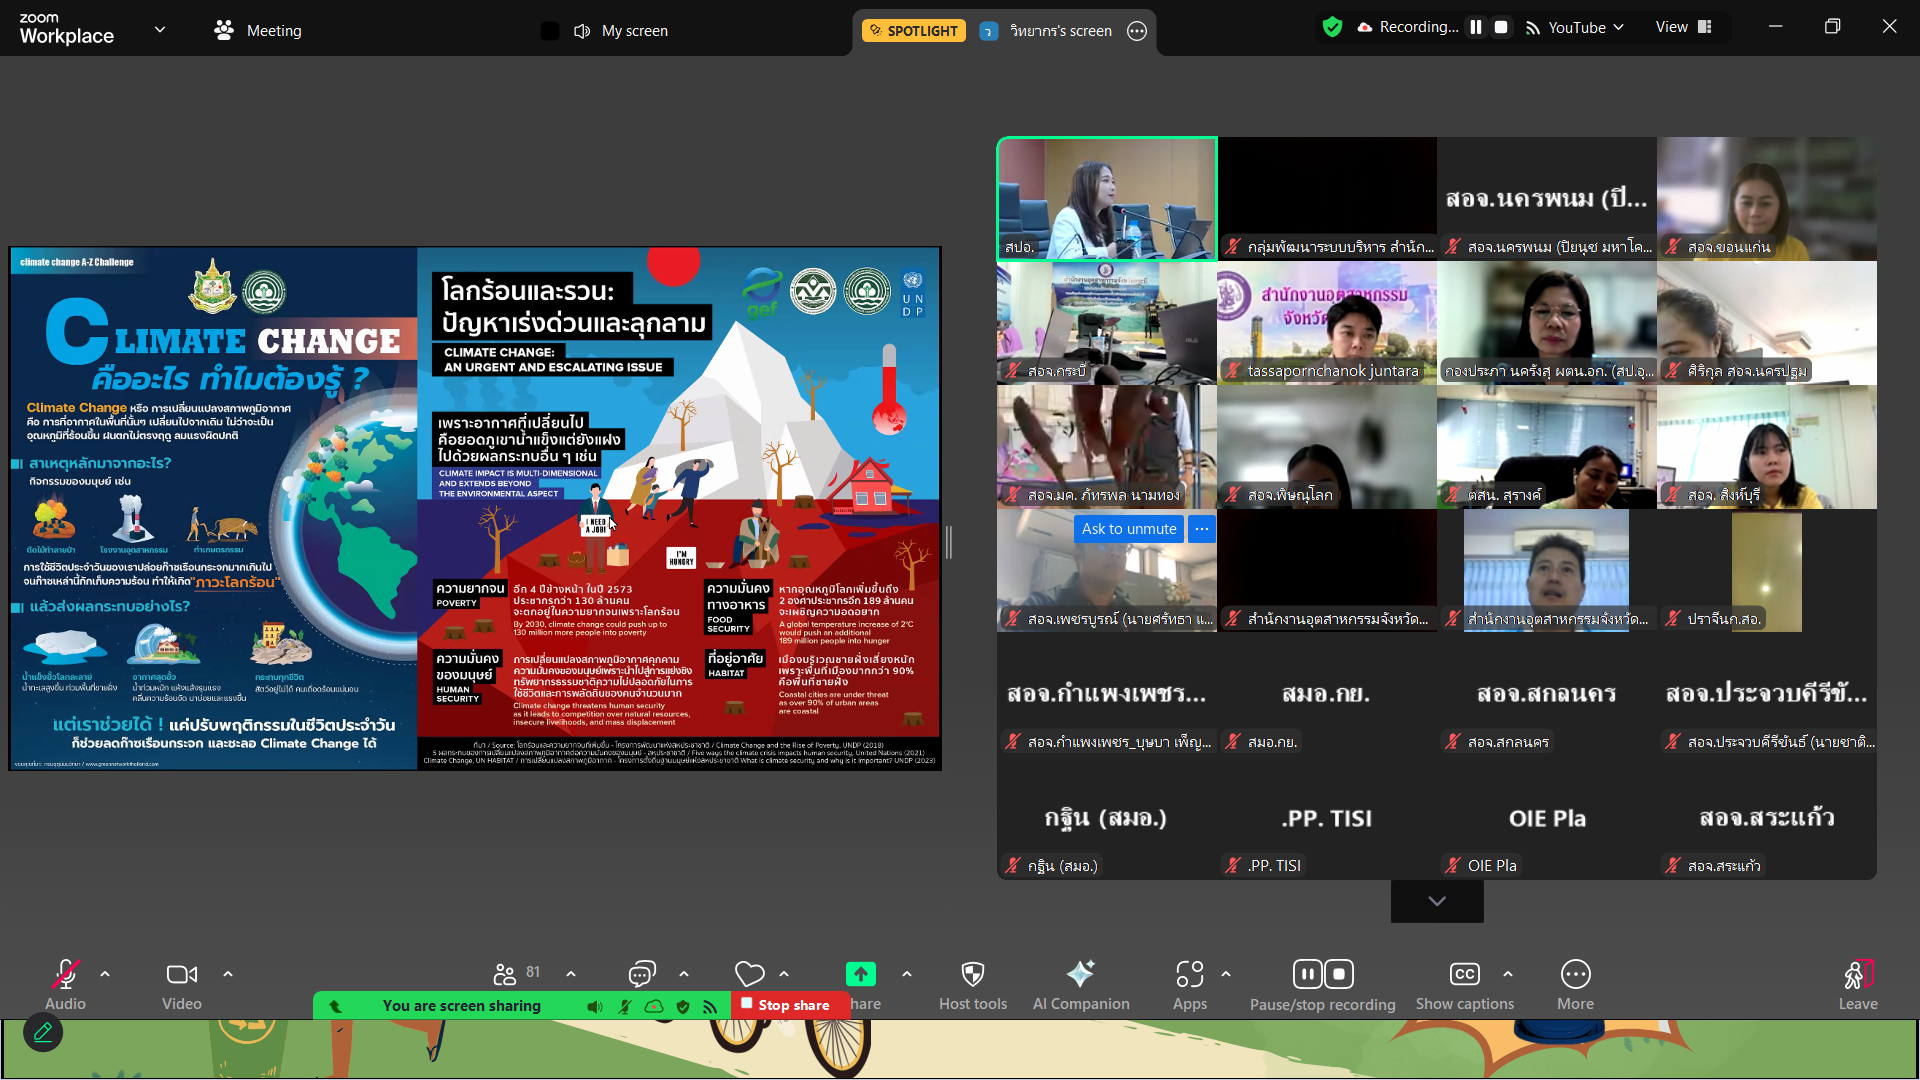The height and width of the screenshot is (1080, 1920).
Task: Click the Leave meeting icon
Action: click(x=1857, y=975)
